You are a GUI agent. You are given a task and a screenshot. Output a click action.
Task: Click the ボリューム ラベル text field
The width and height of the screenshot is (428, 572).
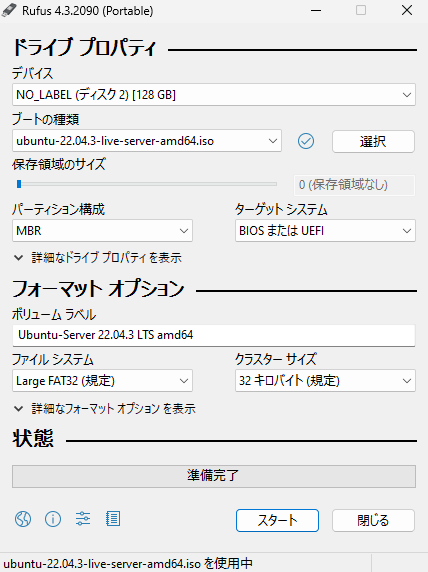(214, 335)
